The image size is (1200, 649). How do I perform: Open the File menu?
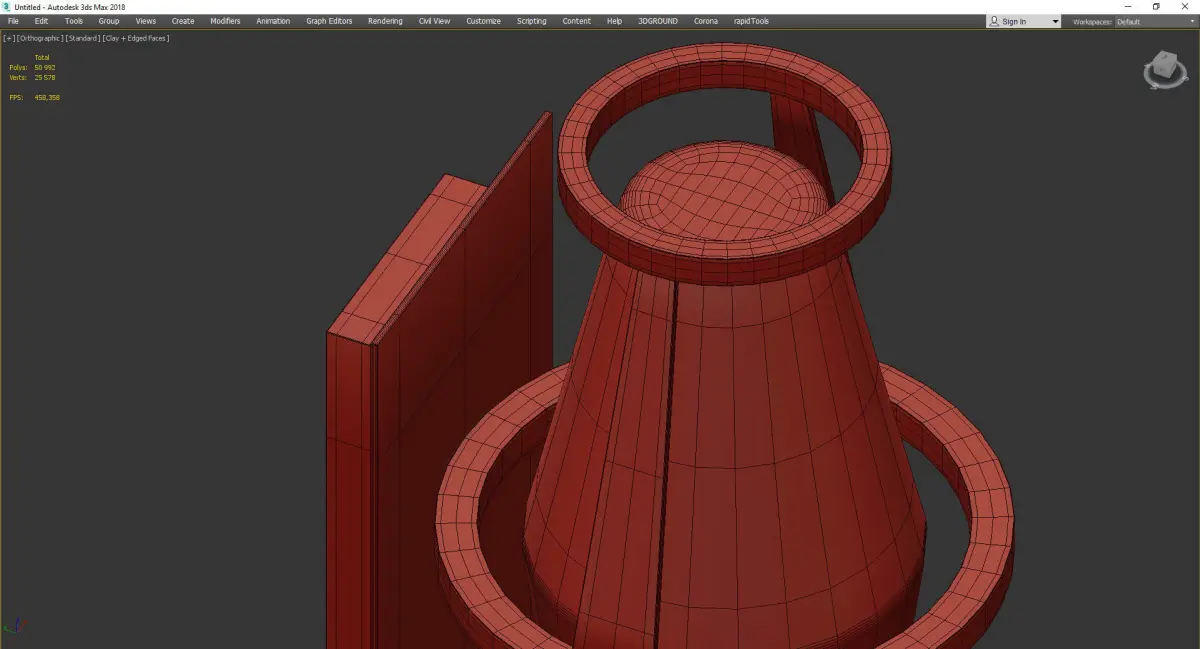13,21
